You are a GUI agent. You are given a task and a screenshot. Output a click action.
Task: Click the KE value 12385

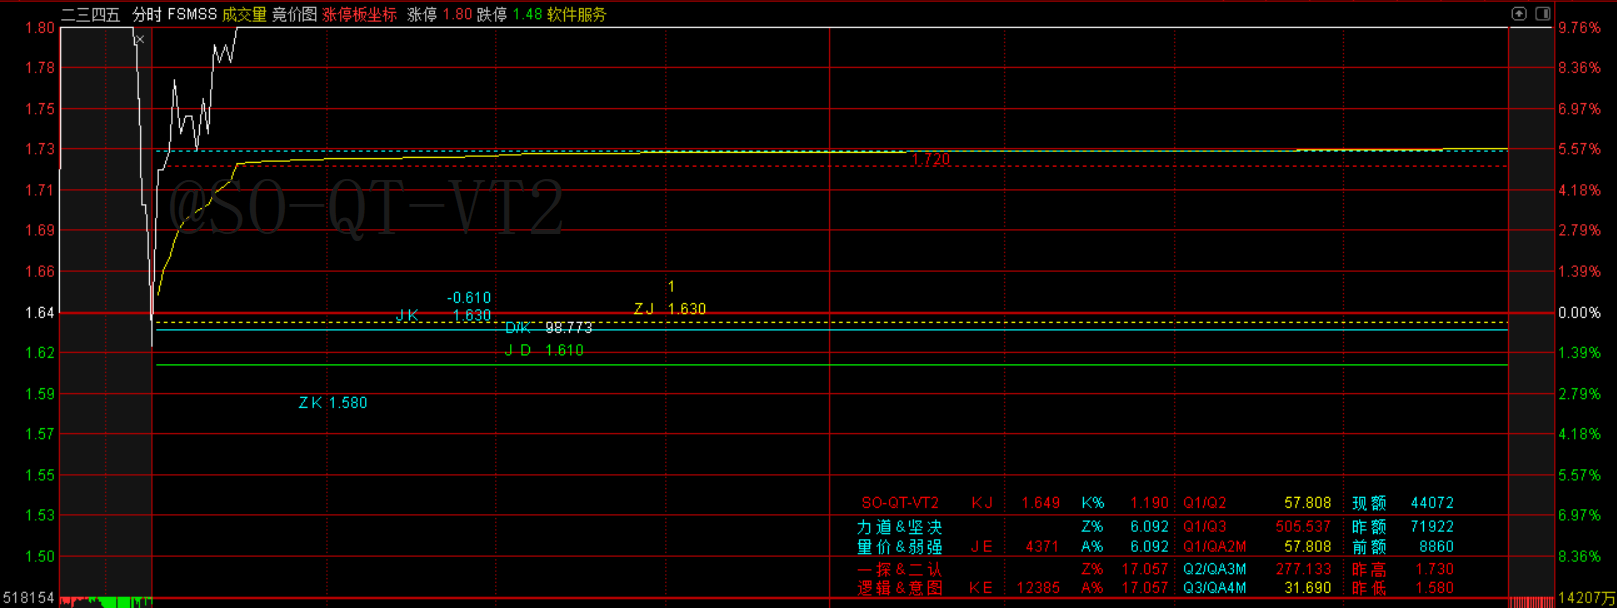[x=1038, y=588]
